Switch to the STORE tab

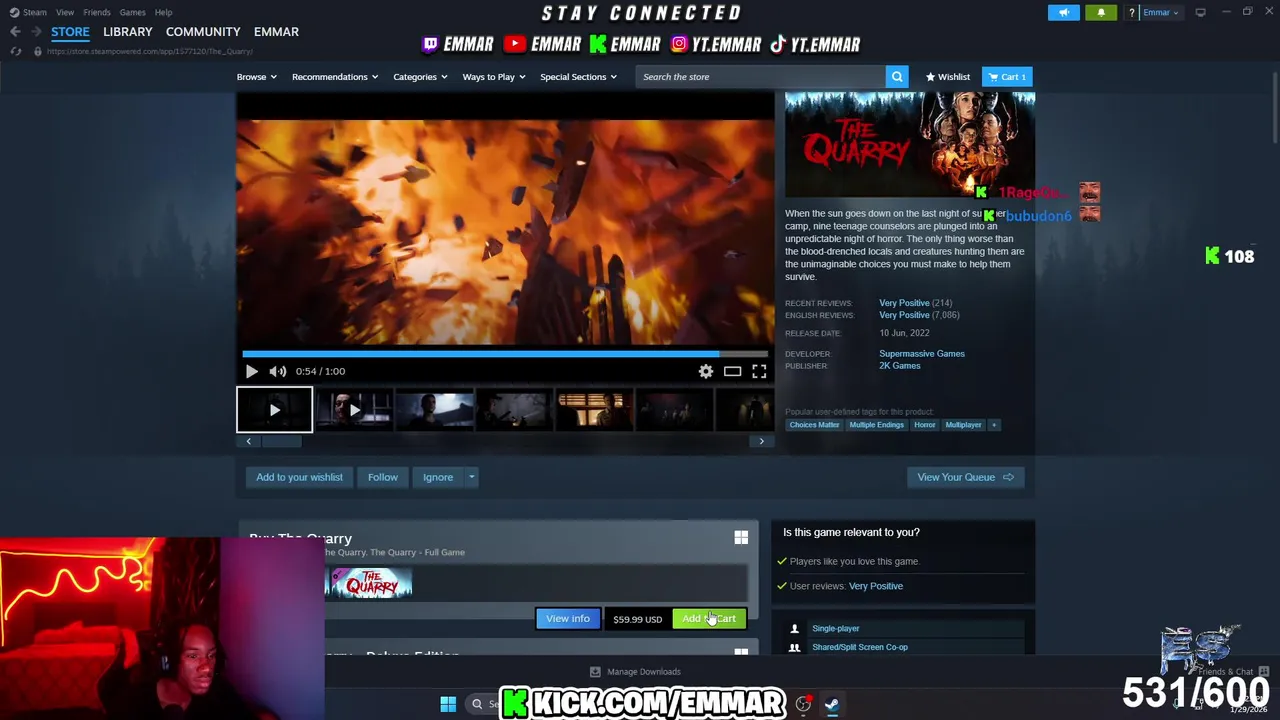pos(70,32)
